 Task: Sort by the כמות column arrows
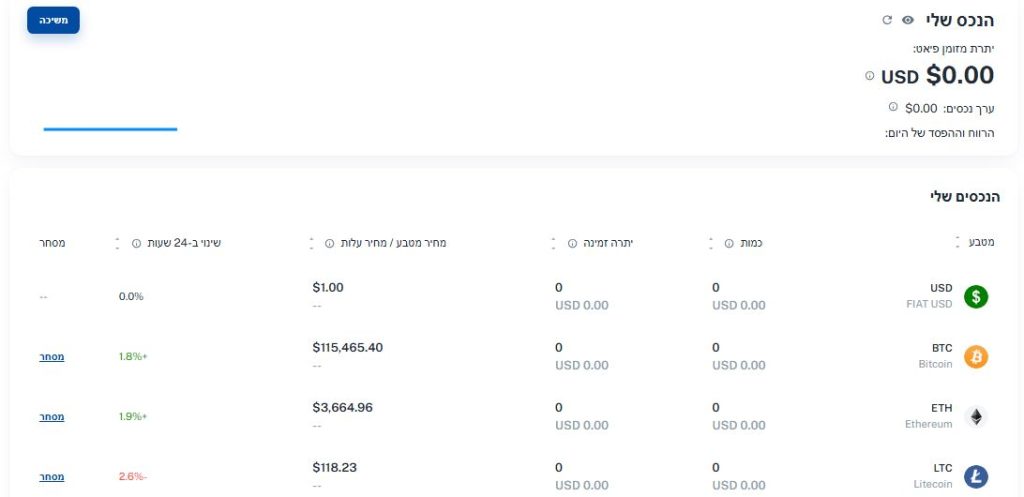(x=711, y=244)
